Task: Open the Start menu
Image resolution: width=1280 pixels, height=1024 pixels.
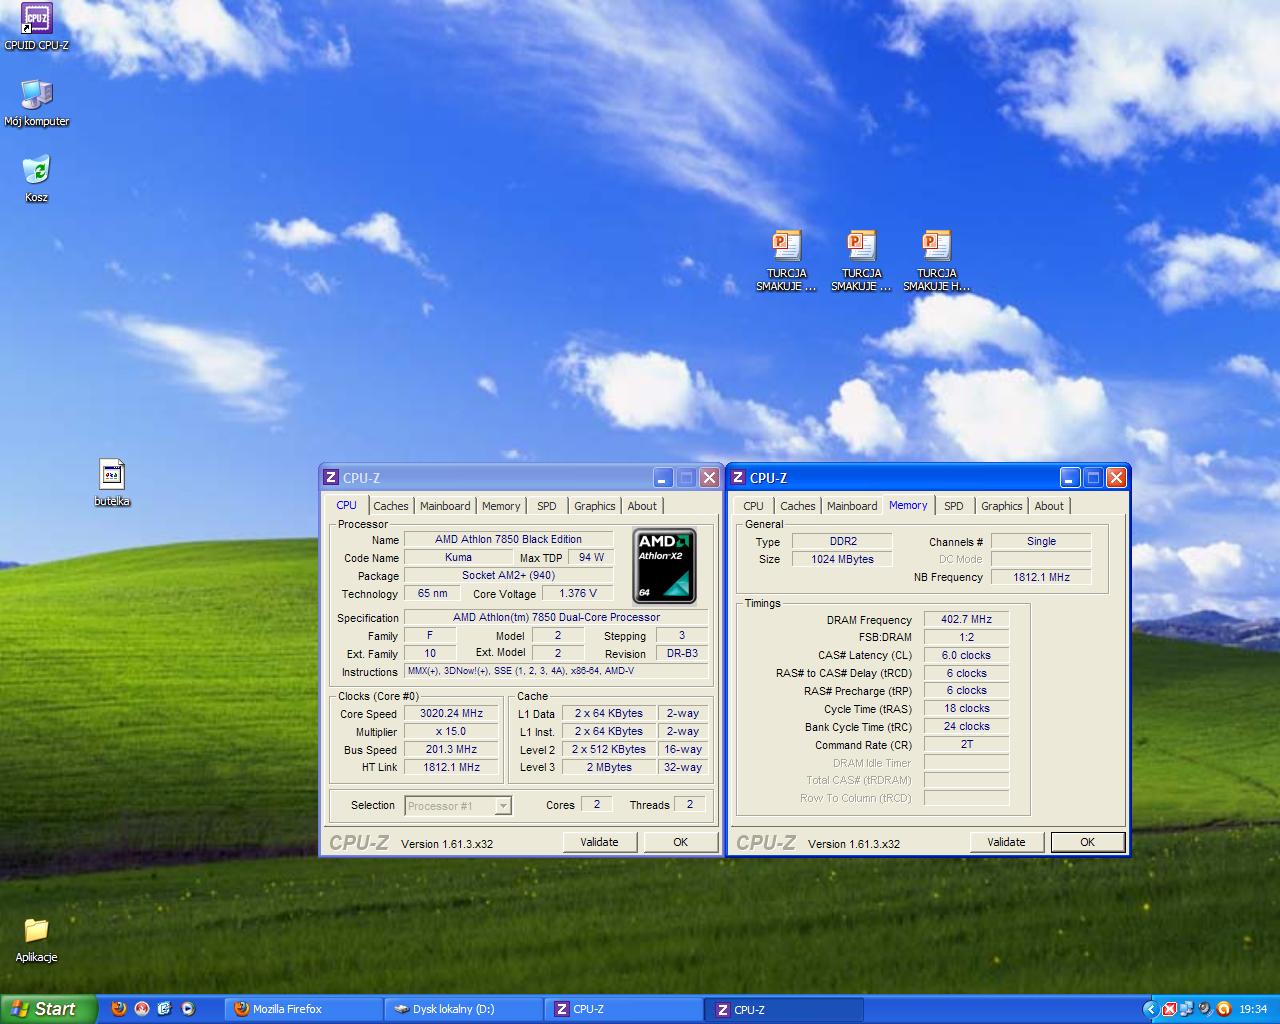Action: click(48, 1009)
